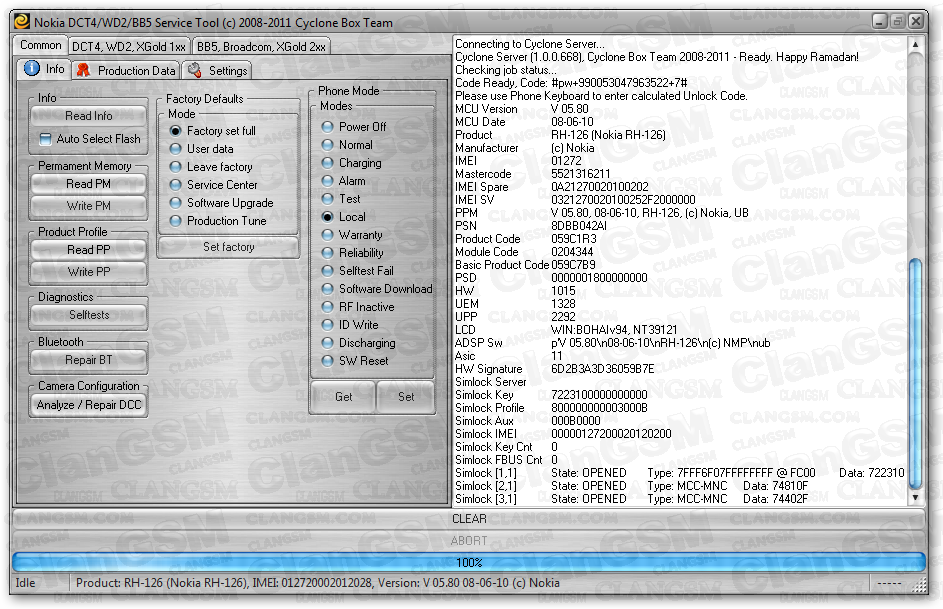Switch to Production Data sub-tab

click(x=126, y=70)
